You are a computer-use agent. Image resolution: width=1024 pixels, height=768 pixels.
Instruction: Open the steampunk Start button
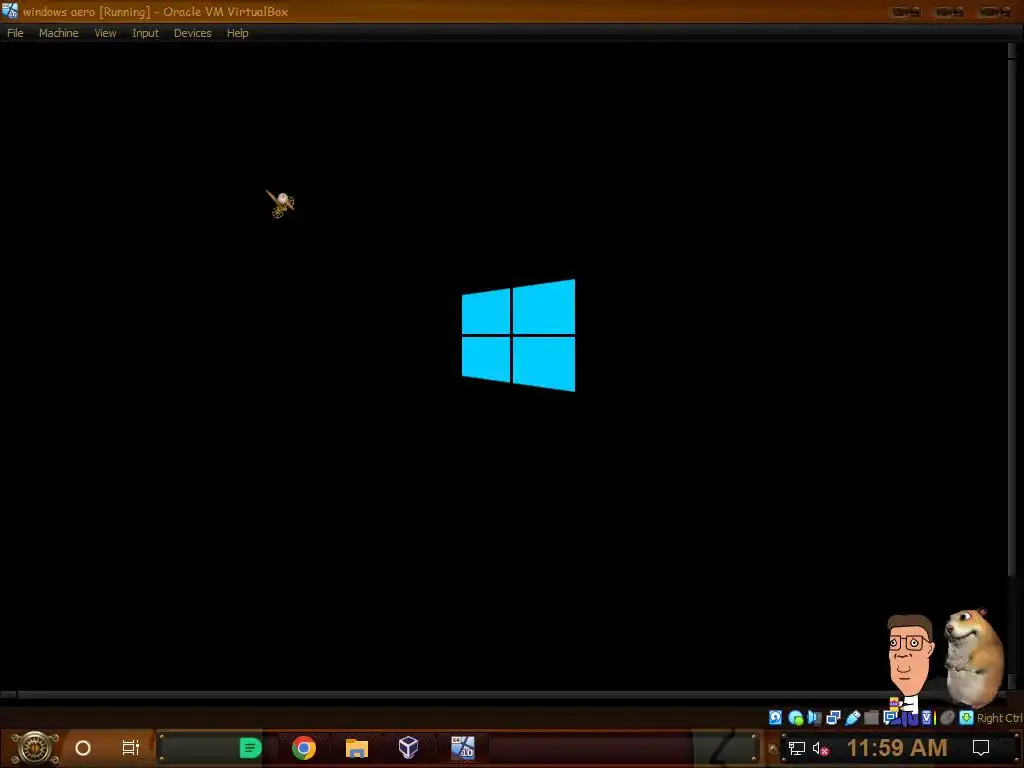[35, 748]
